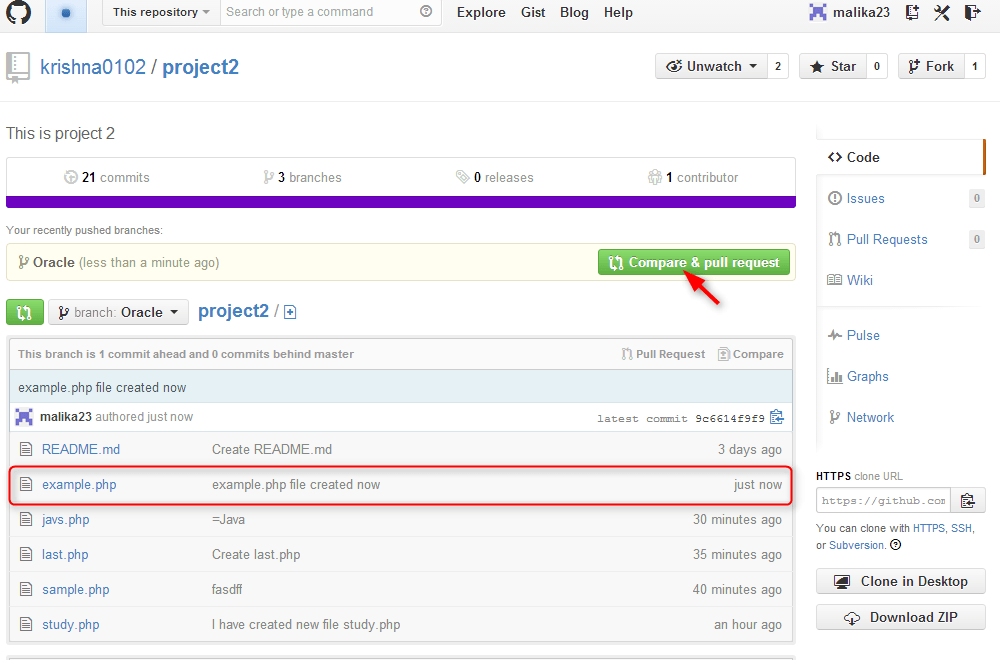The image size is (1000, 660).
Task: Click the sample.php file icon
Action: (26, 589)
